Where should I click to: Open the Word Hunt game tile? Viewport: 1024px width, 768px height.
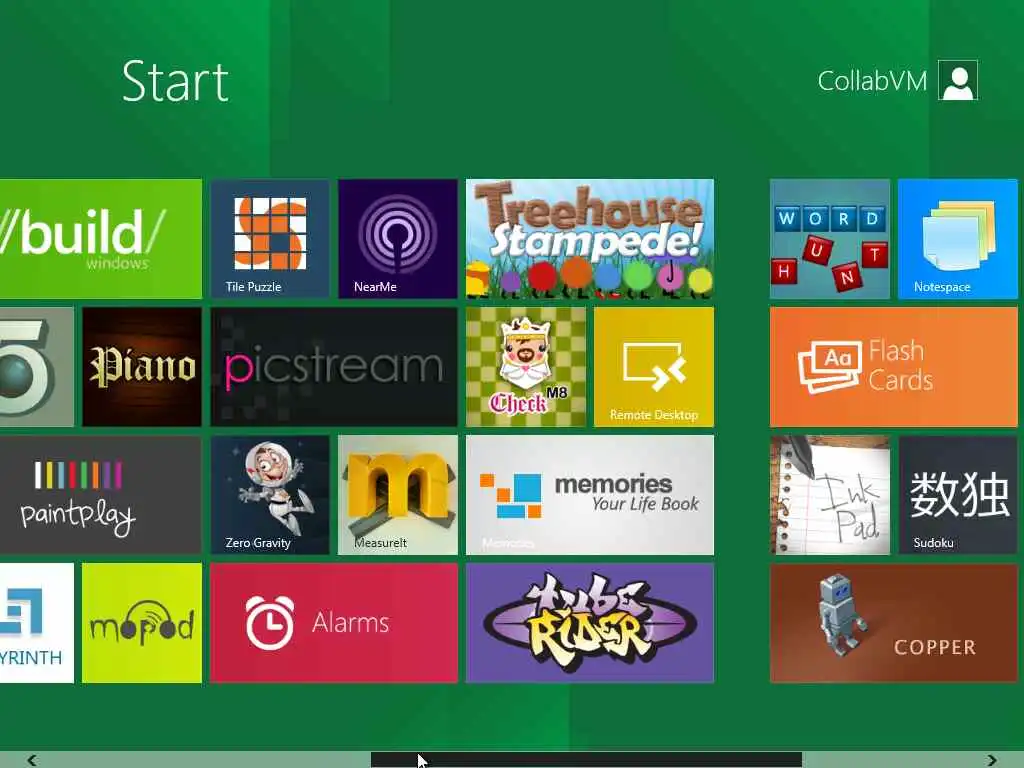coord(829,239)
